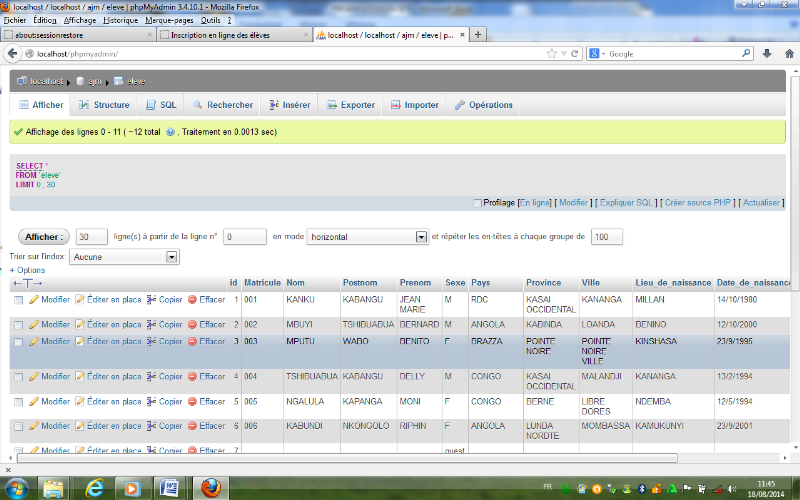Sort by the Province column header
Screen dimensions: 800x500
pyautogui.click(x=543, y=283)
